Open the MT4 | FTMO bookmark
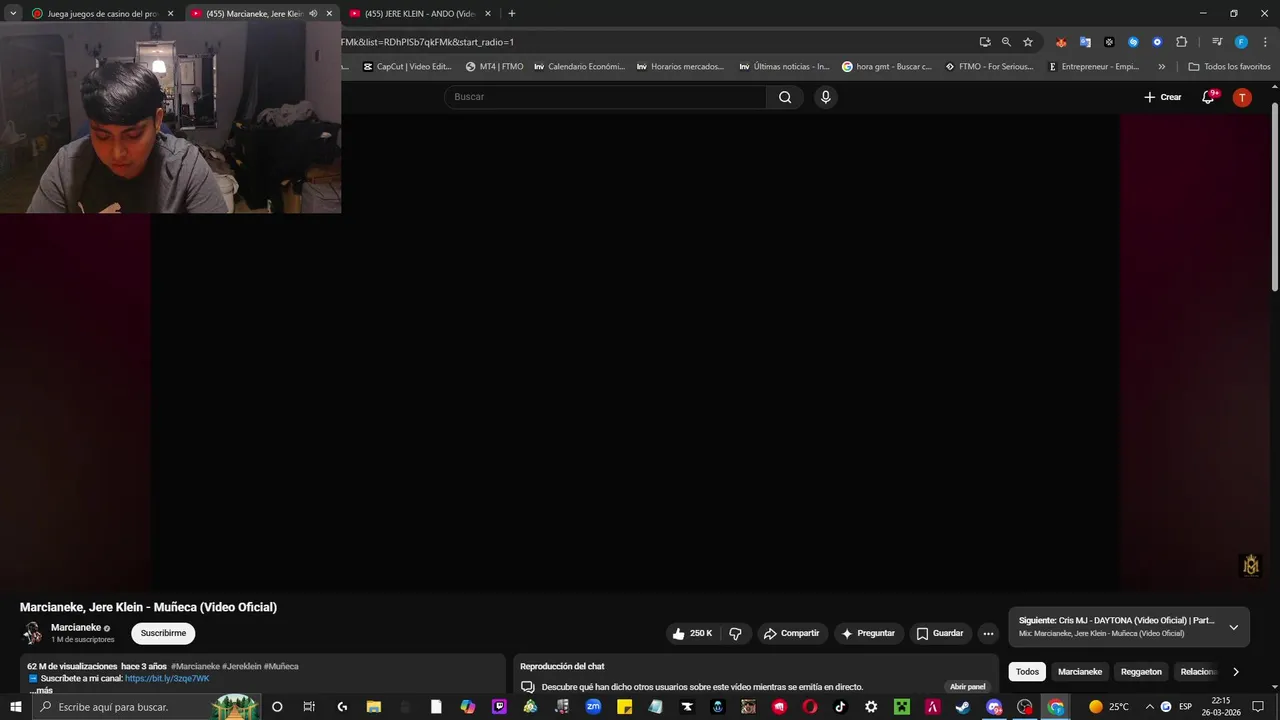This screenshot has width=1280, height=720. point(495,67)
